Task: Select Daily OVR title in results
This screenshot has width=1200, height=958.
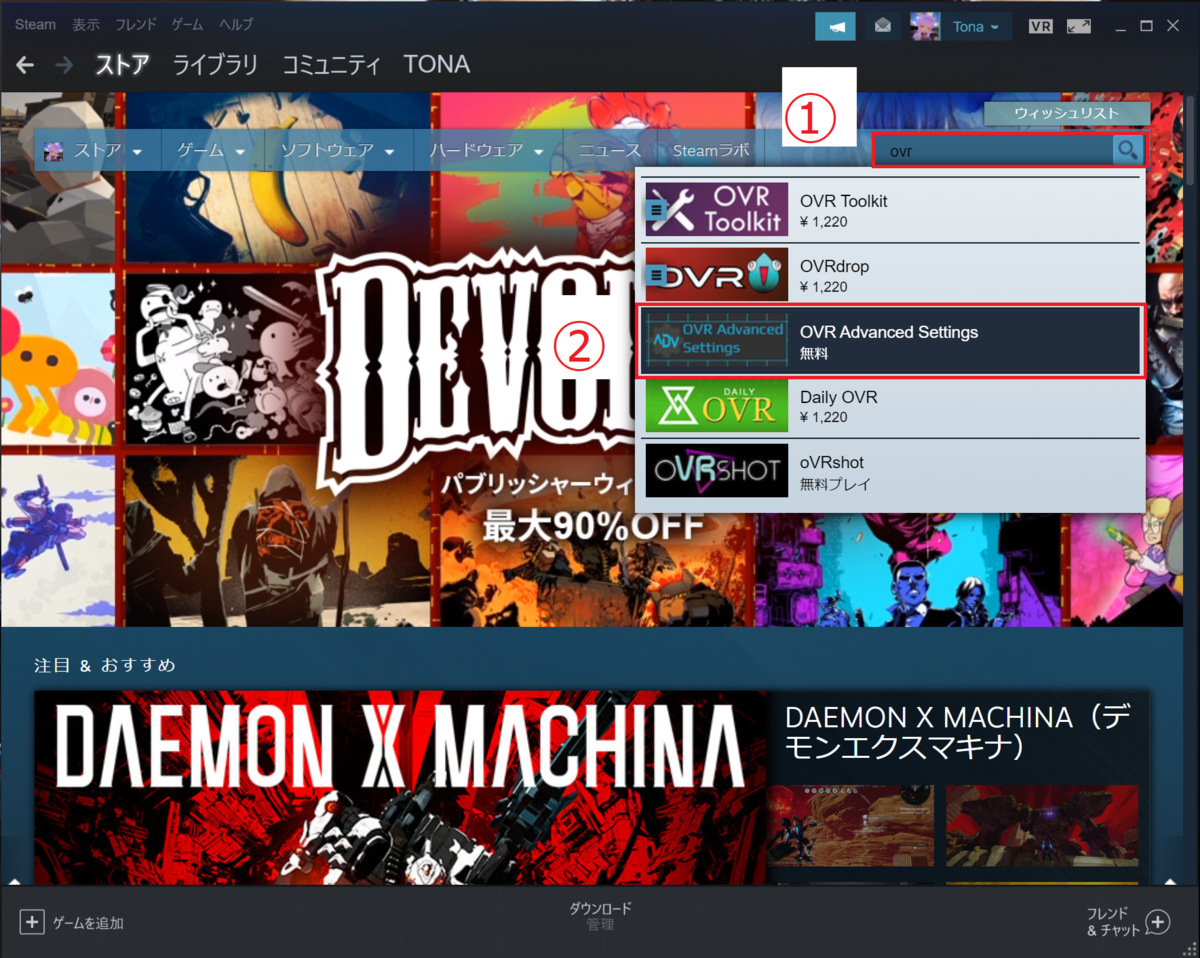Action: point(838,397)
